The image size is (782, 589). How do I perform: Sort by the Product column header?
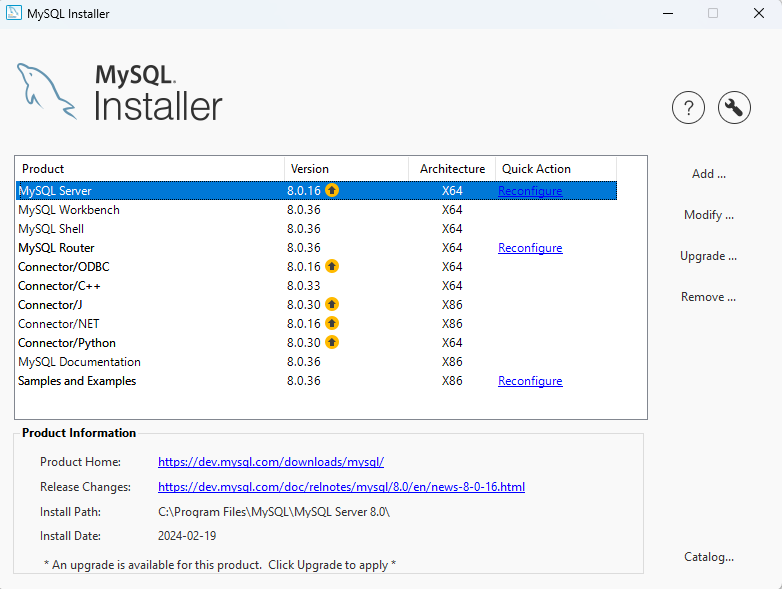[x=150, y=169]
